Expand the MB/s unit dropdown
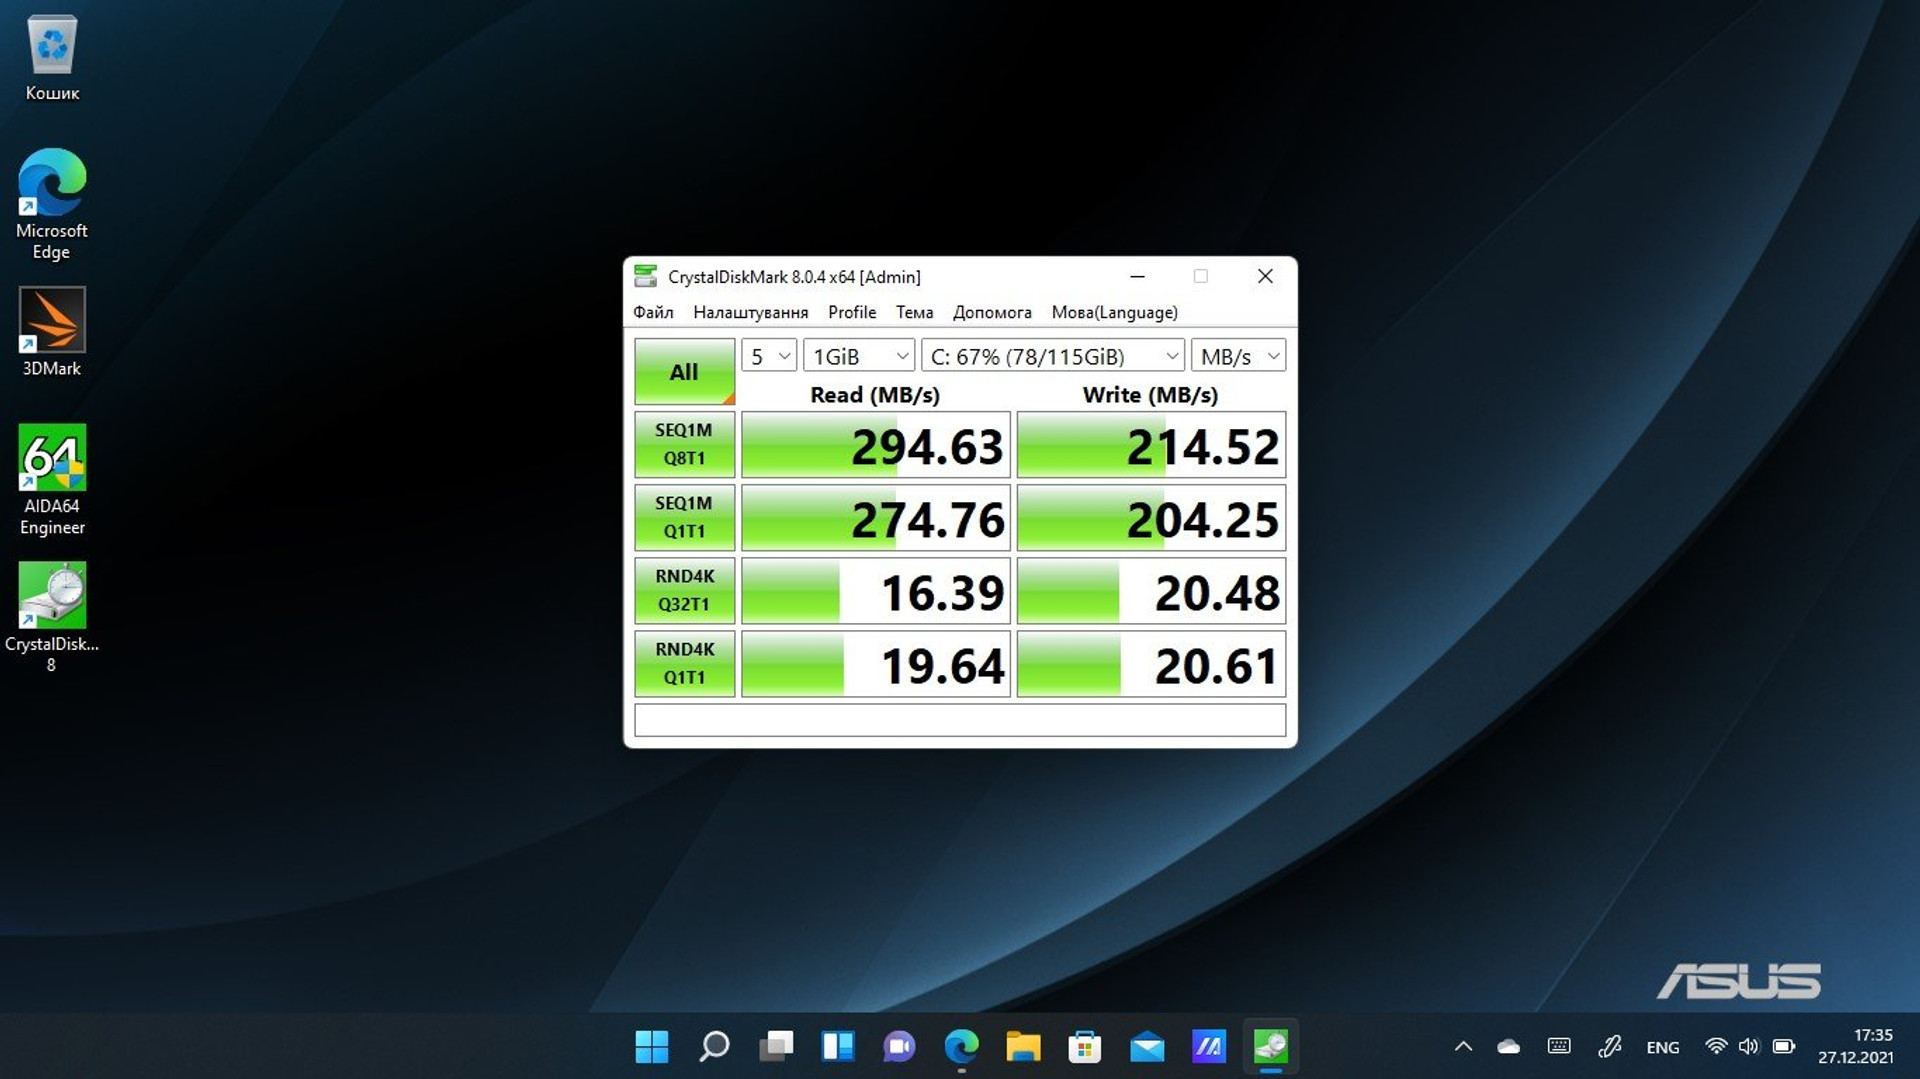The width and height of the screenshot is (1920, 1079). (x=1238, y=356)
